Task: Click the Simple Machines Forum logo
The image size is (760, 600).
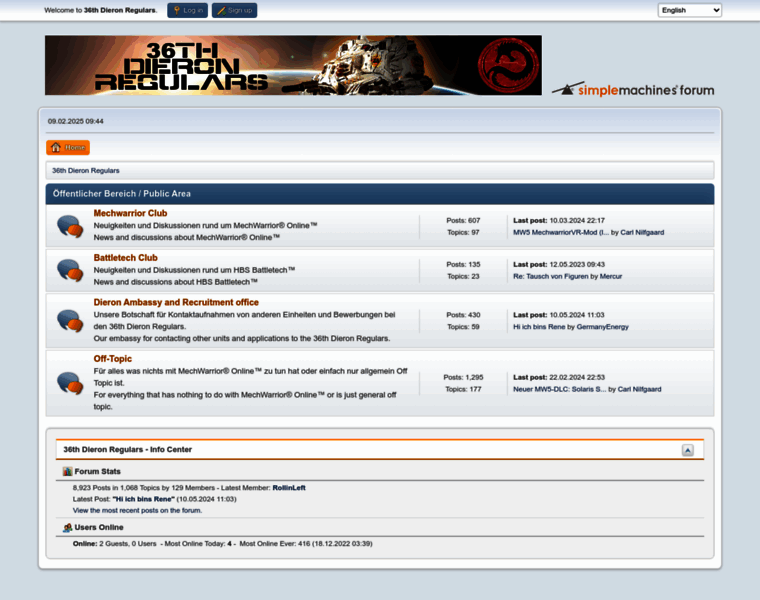Action: coord(633,89)
